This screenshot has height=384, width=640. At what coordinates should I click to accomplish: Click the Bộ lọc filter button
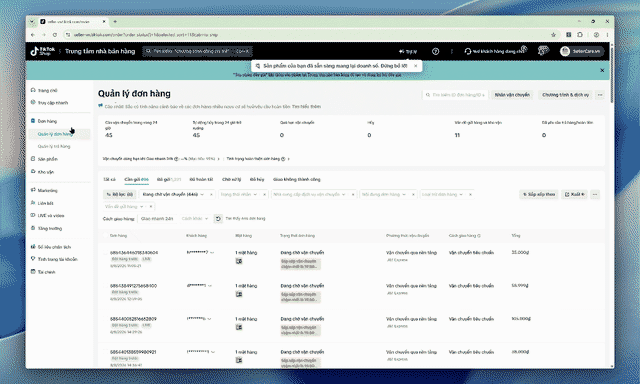tap(119, 194)
